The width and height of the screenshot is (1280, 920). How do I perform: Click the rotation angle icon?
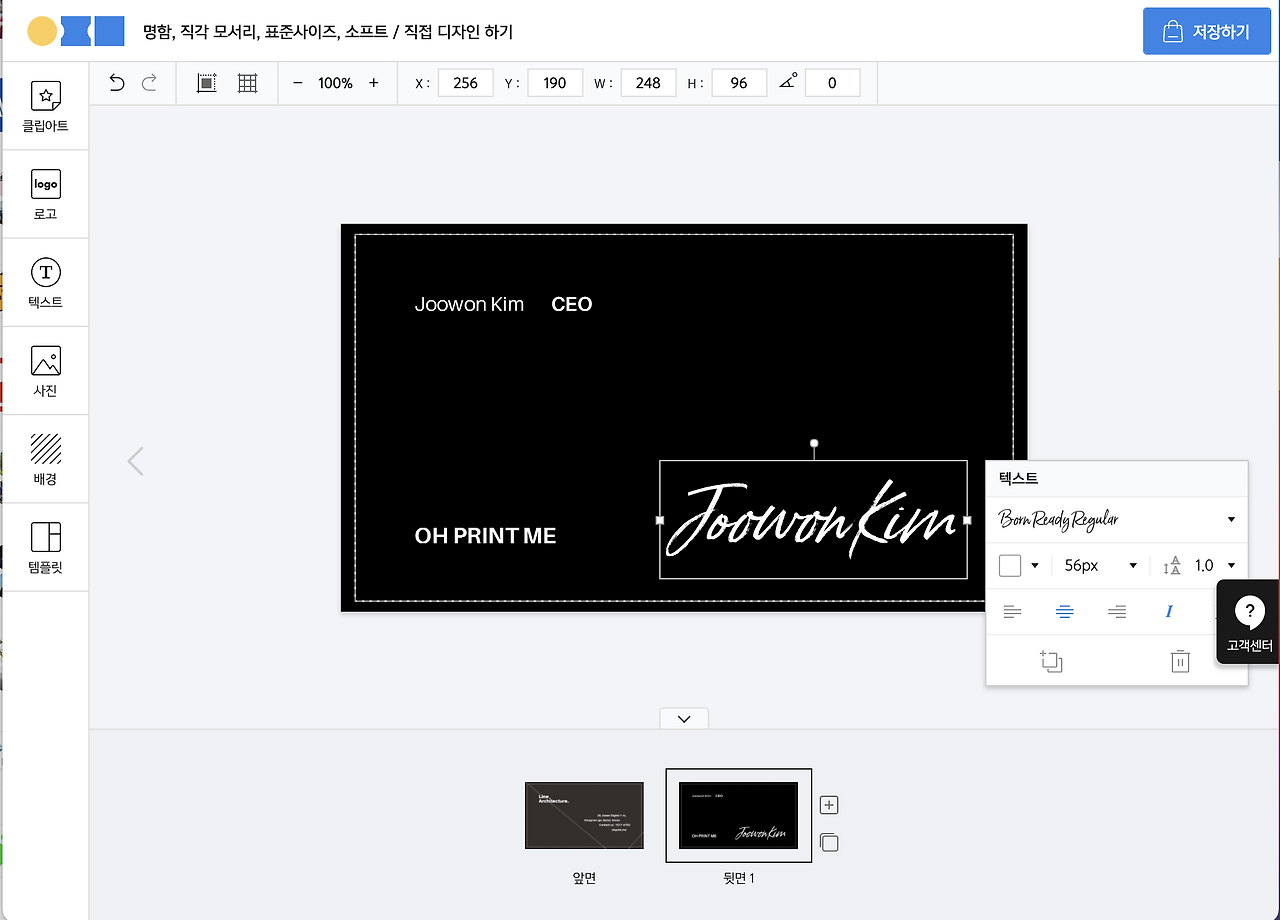(789, 82)
